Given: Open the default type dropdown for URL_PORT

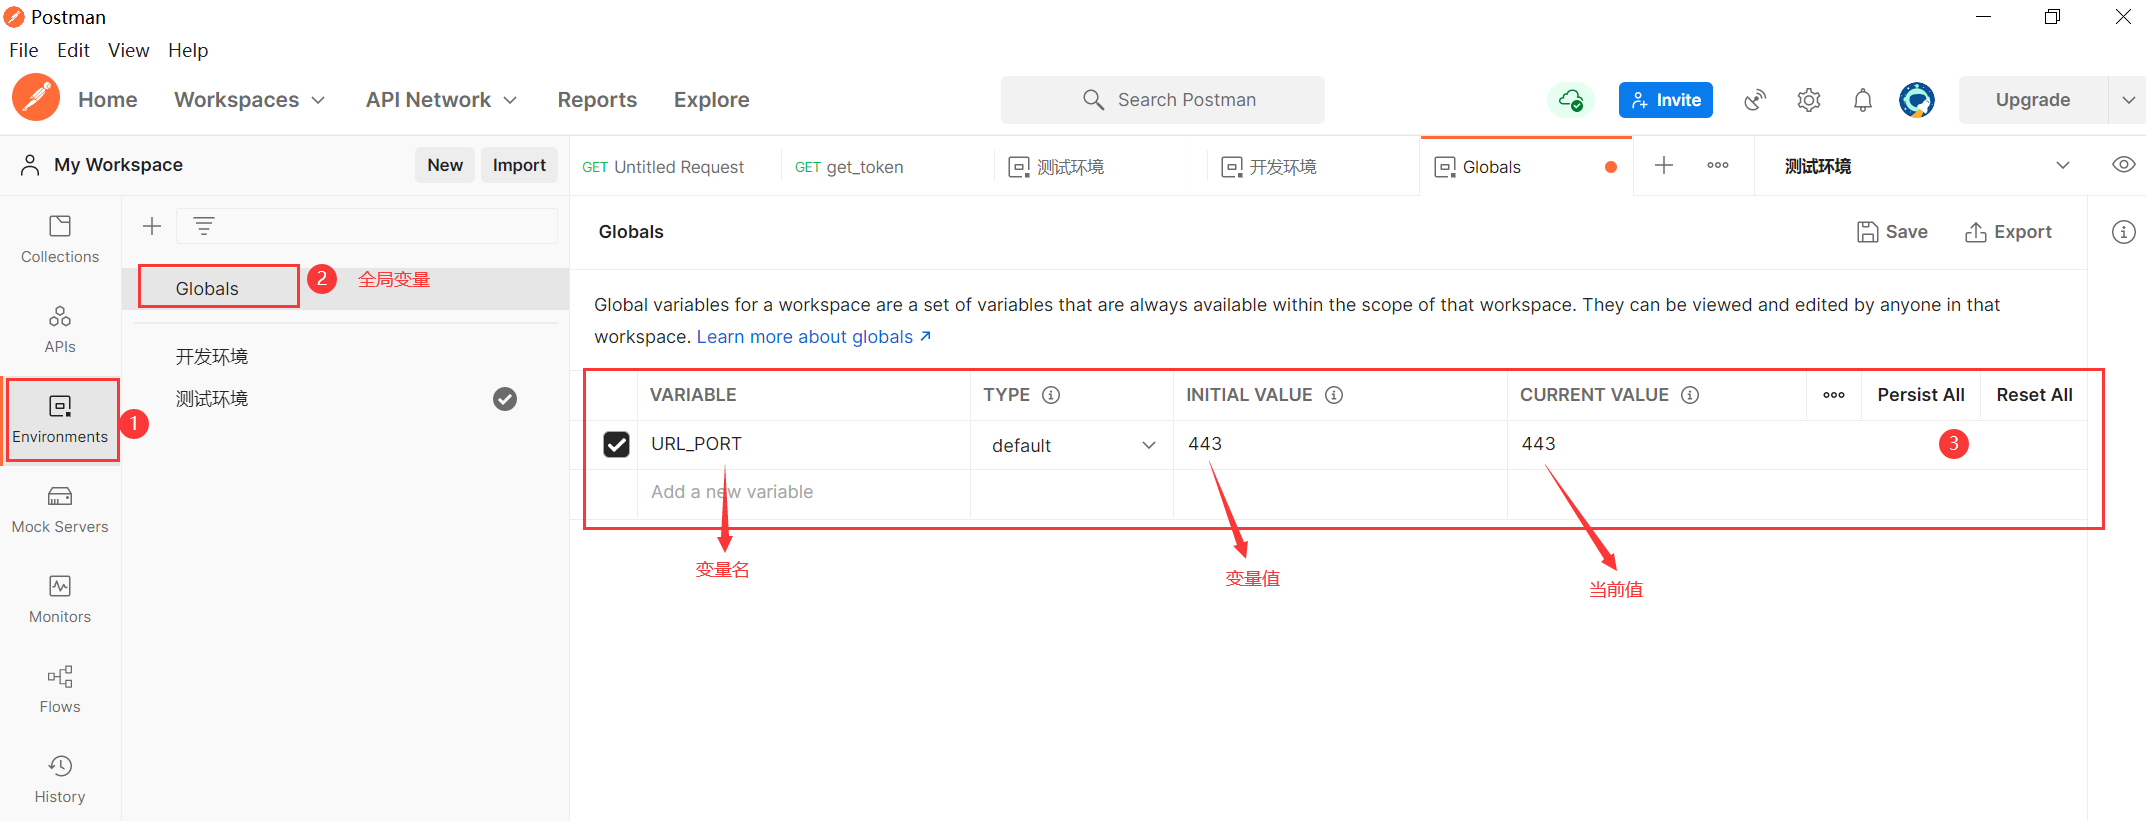Looking at the screenshot, I should click(x=1072, y=445).
